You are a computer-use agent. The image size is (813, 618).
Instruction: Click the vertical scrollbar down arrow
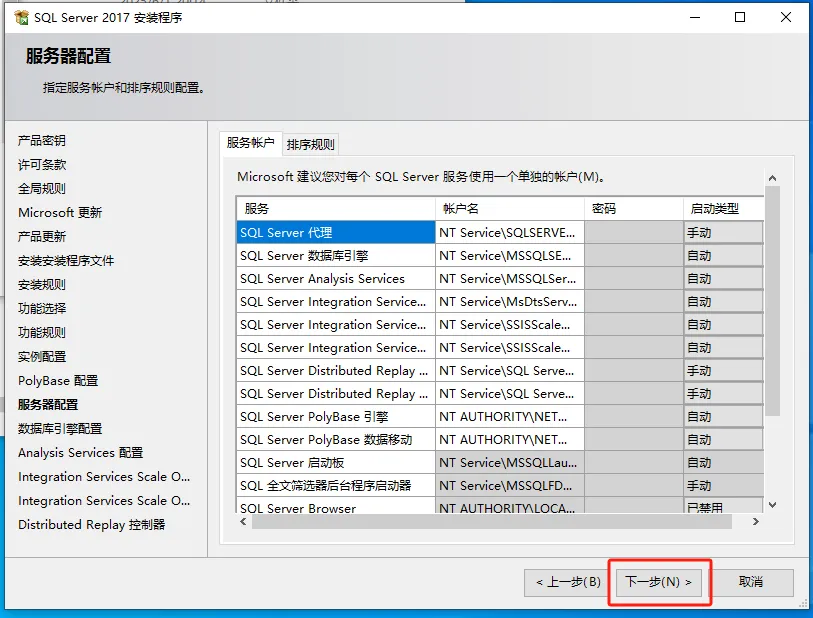coord(773,504)
